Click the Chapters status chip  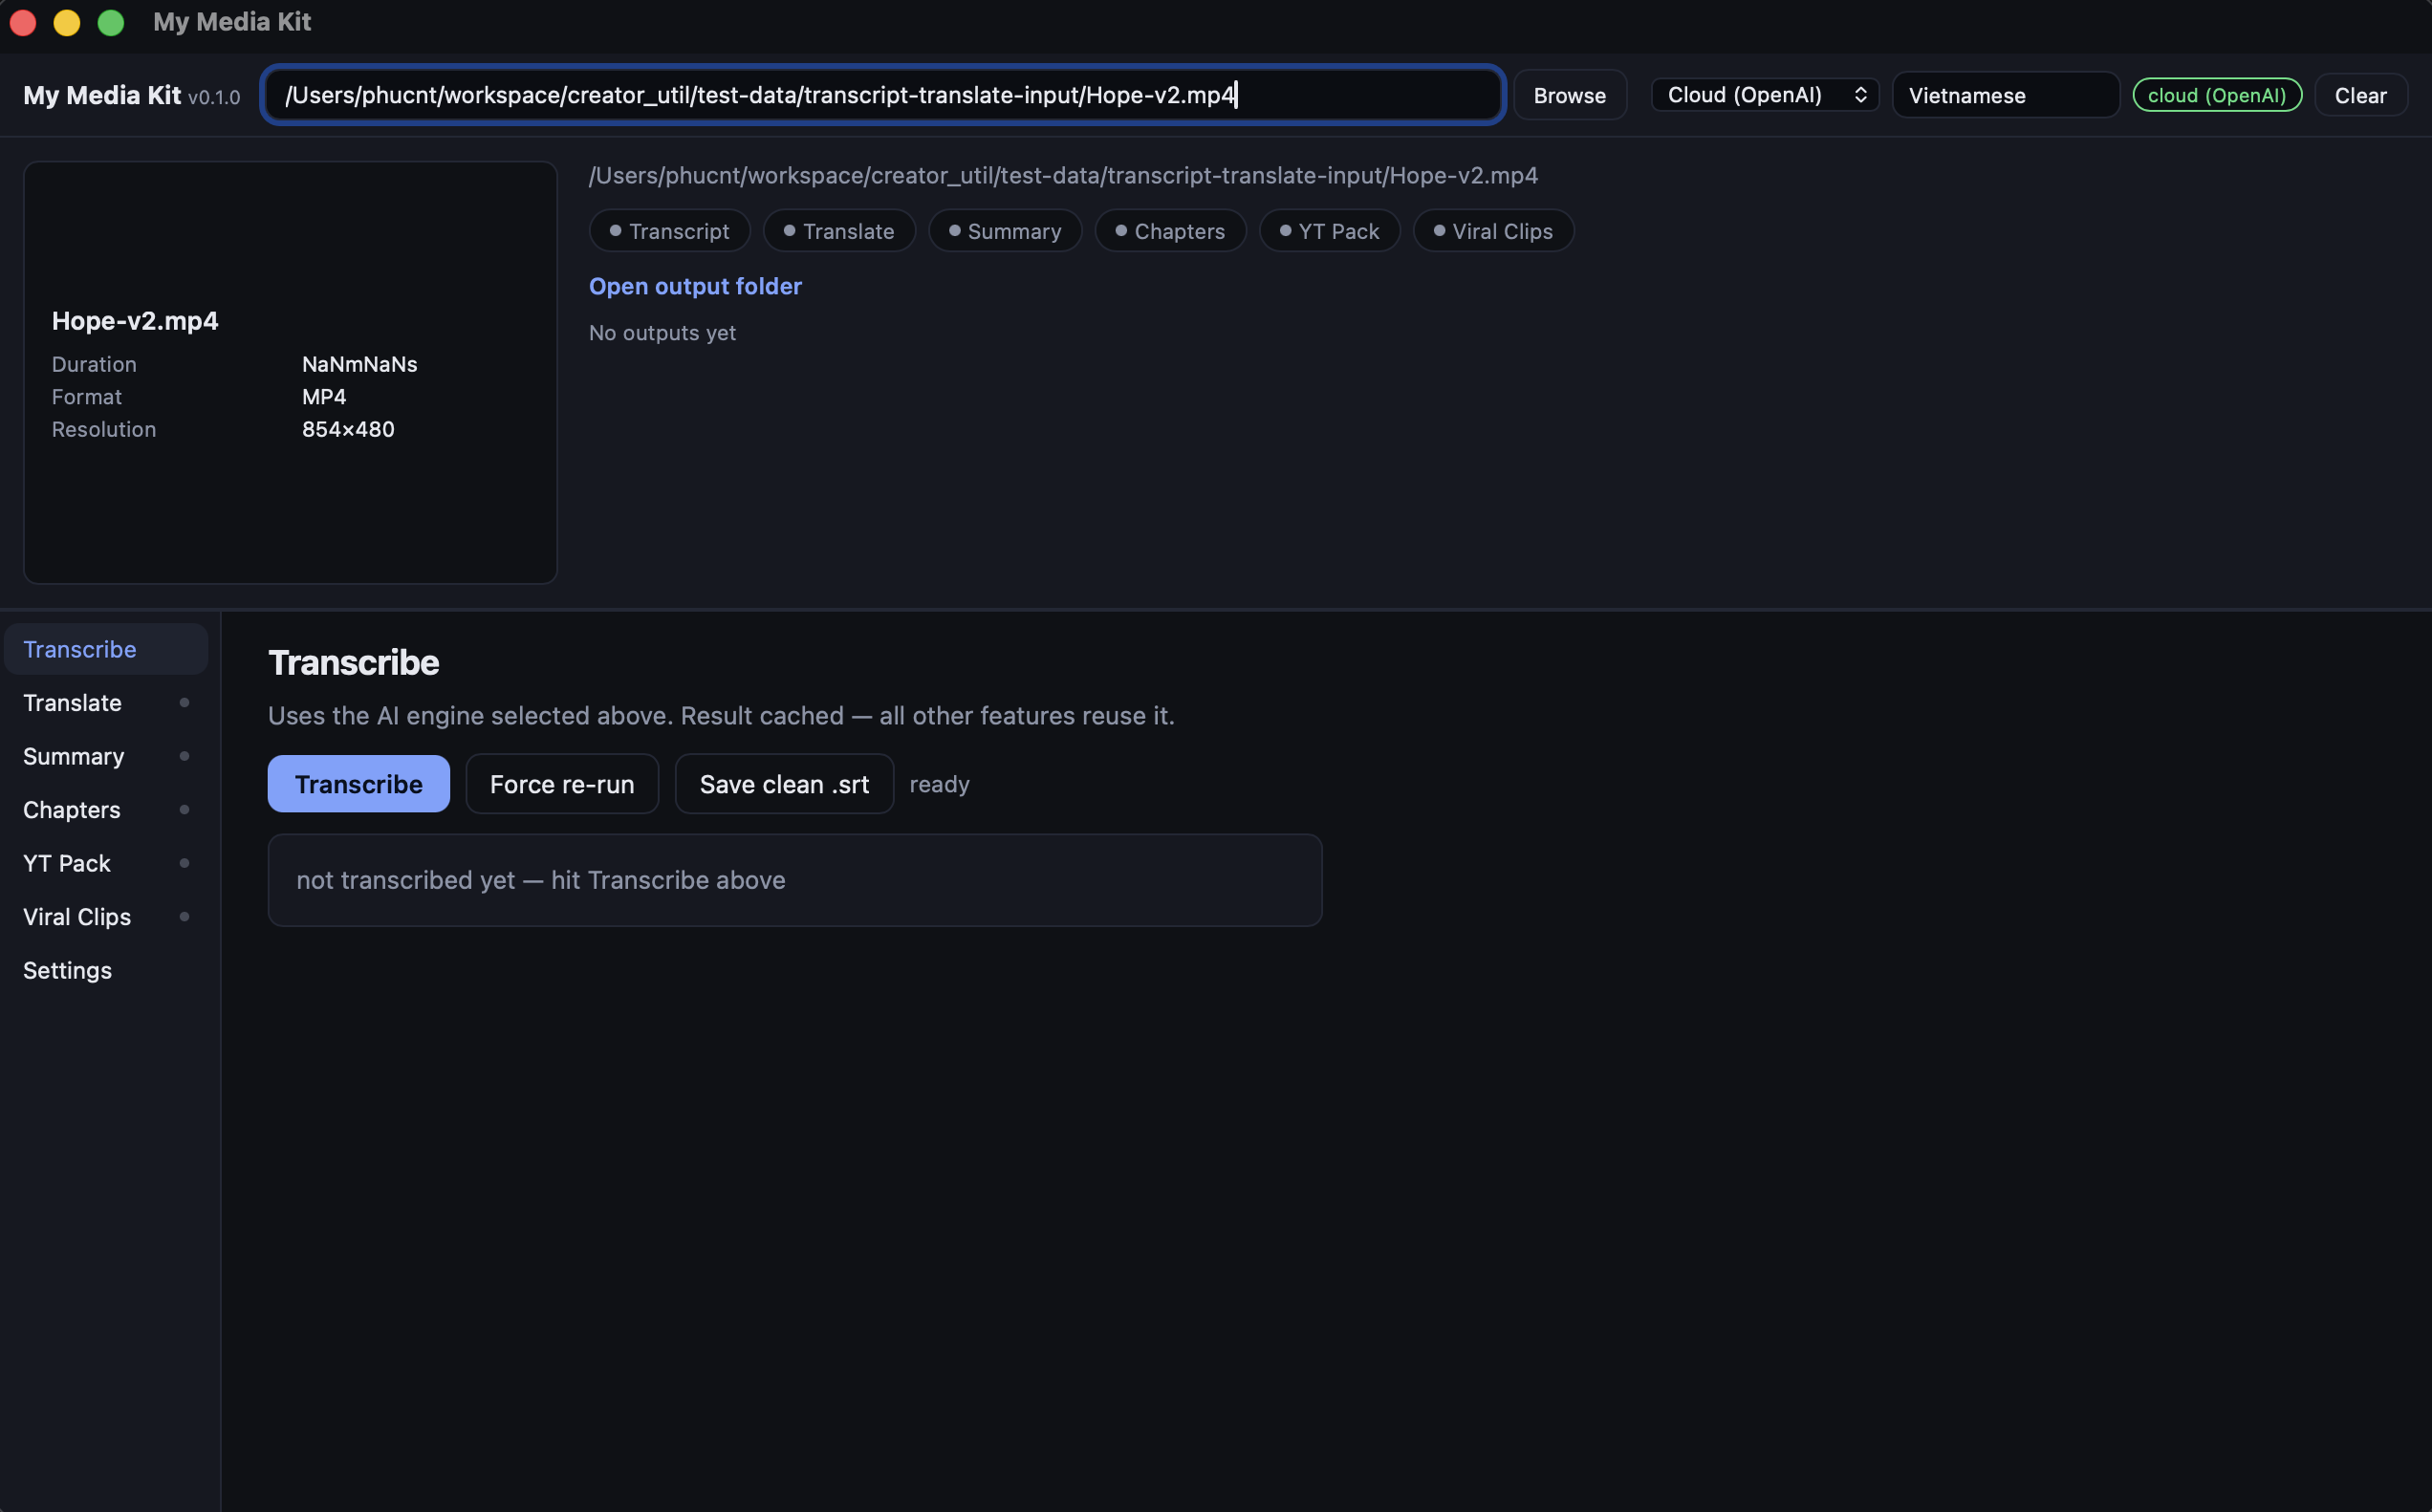(1169, 231)
